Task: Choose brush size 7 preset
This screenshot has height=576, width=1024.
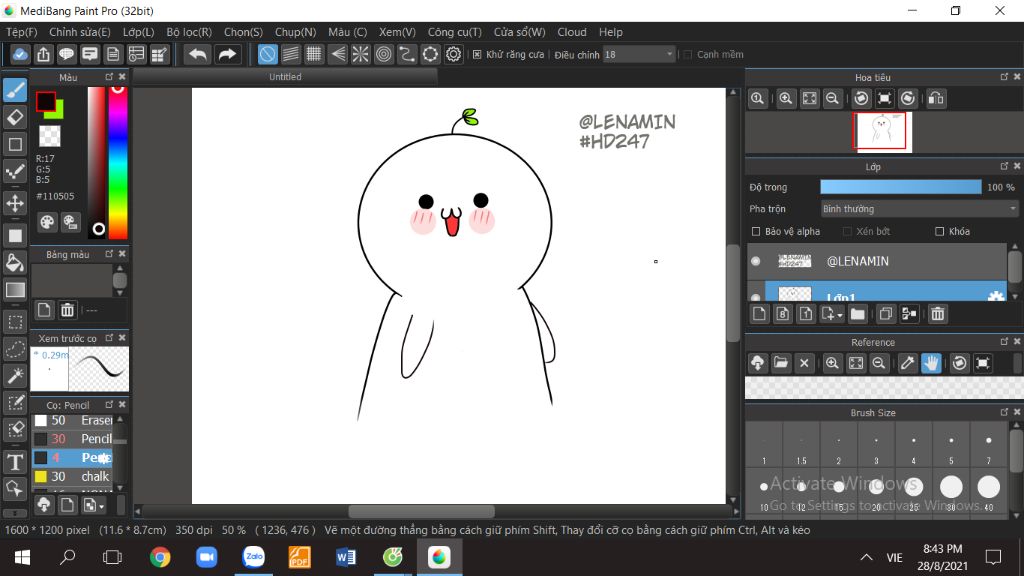Action: [x=989, y=446]
